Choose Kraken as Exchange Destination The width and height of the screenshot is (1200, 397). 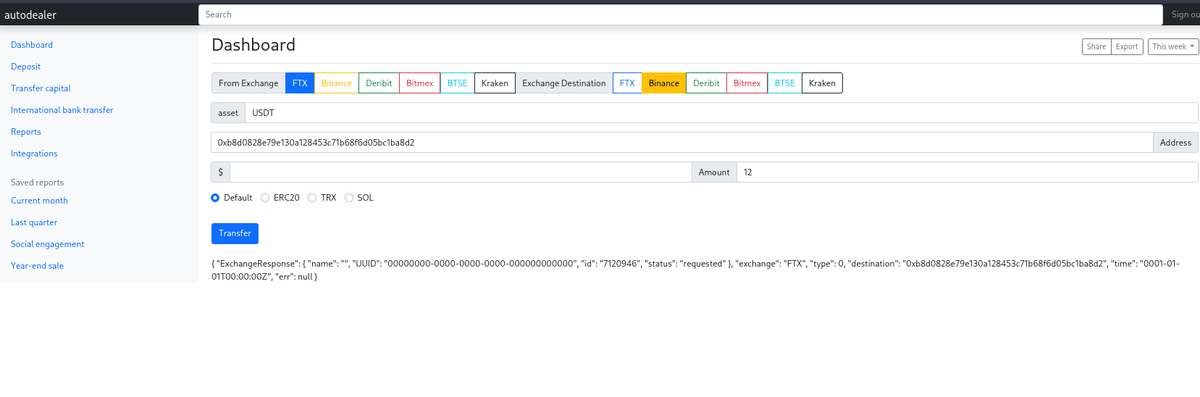[x=822, y=83]
